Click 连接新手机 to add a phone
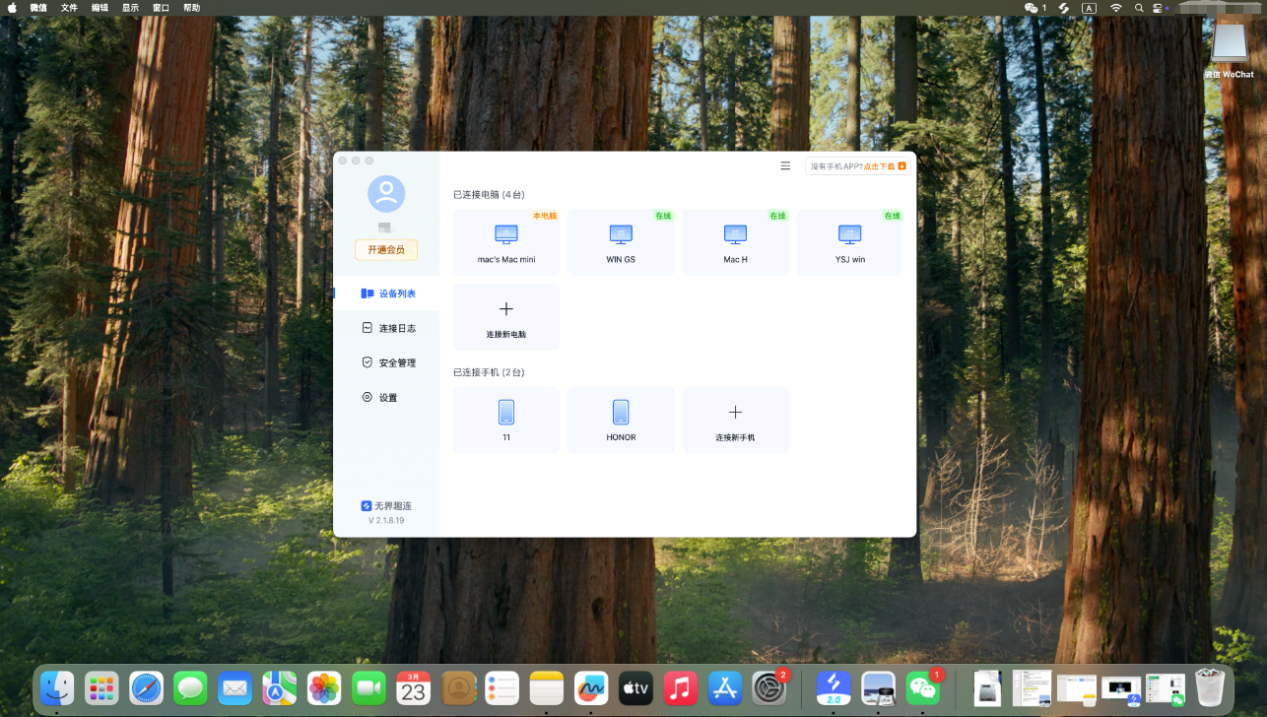This screenshot has width=1267, height=717. tap(735, 417)
